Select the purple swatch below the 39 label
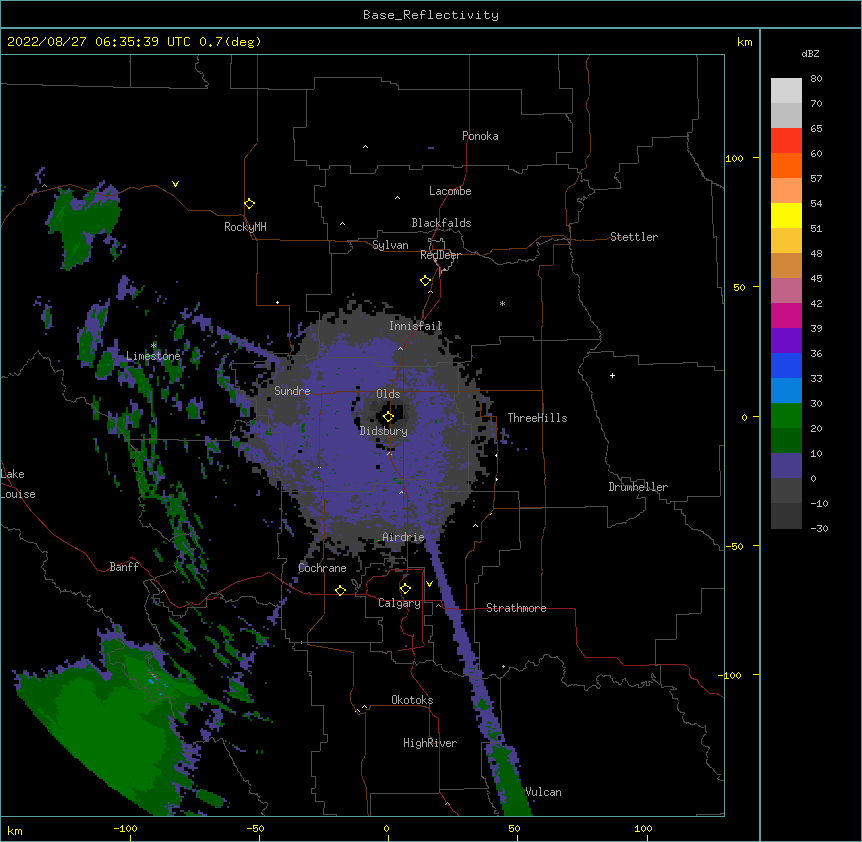This screenshot has height=842, width=862. coord(786,341)
